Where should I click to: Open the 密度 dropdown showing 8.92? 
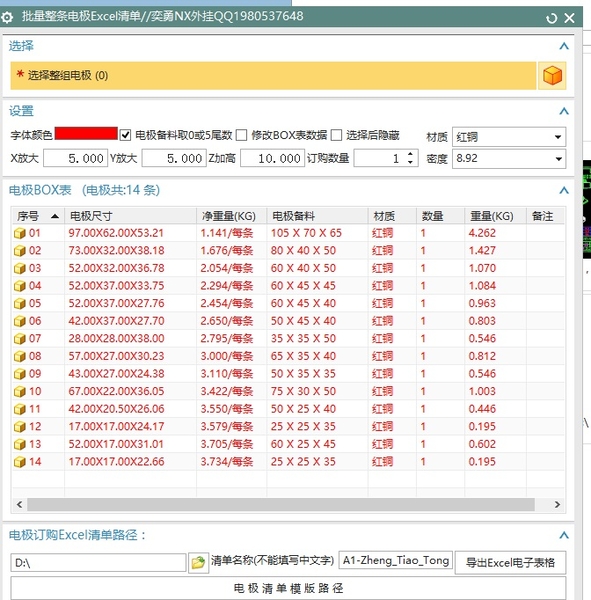[509, 158]
